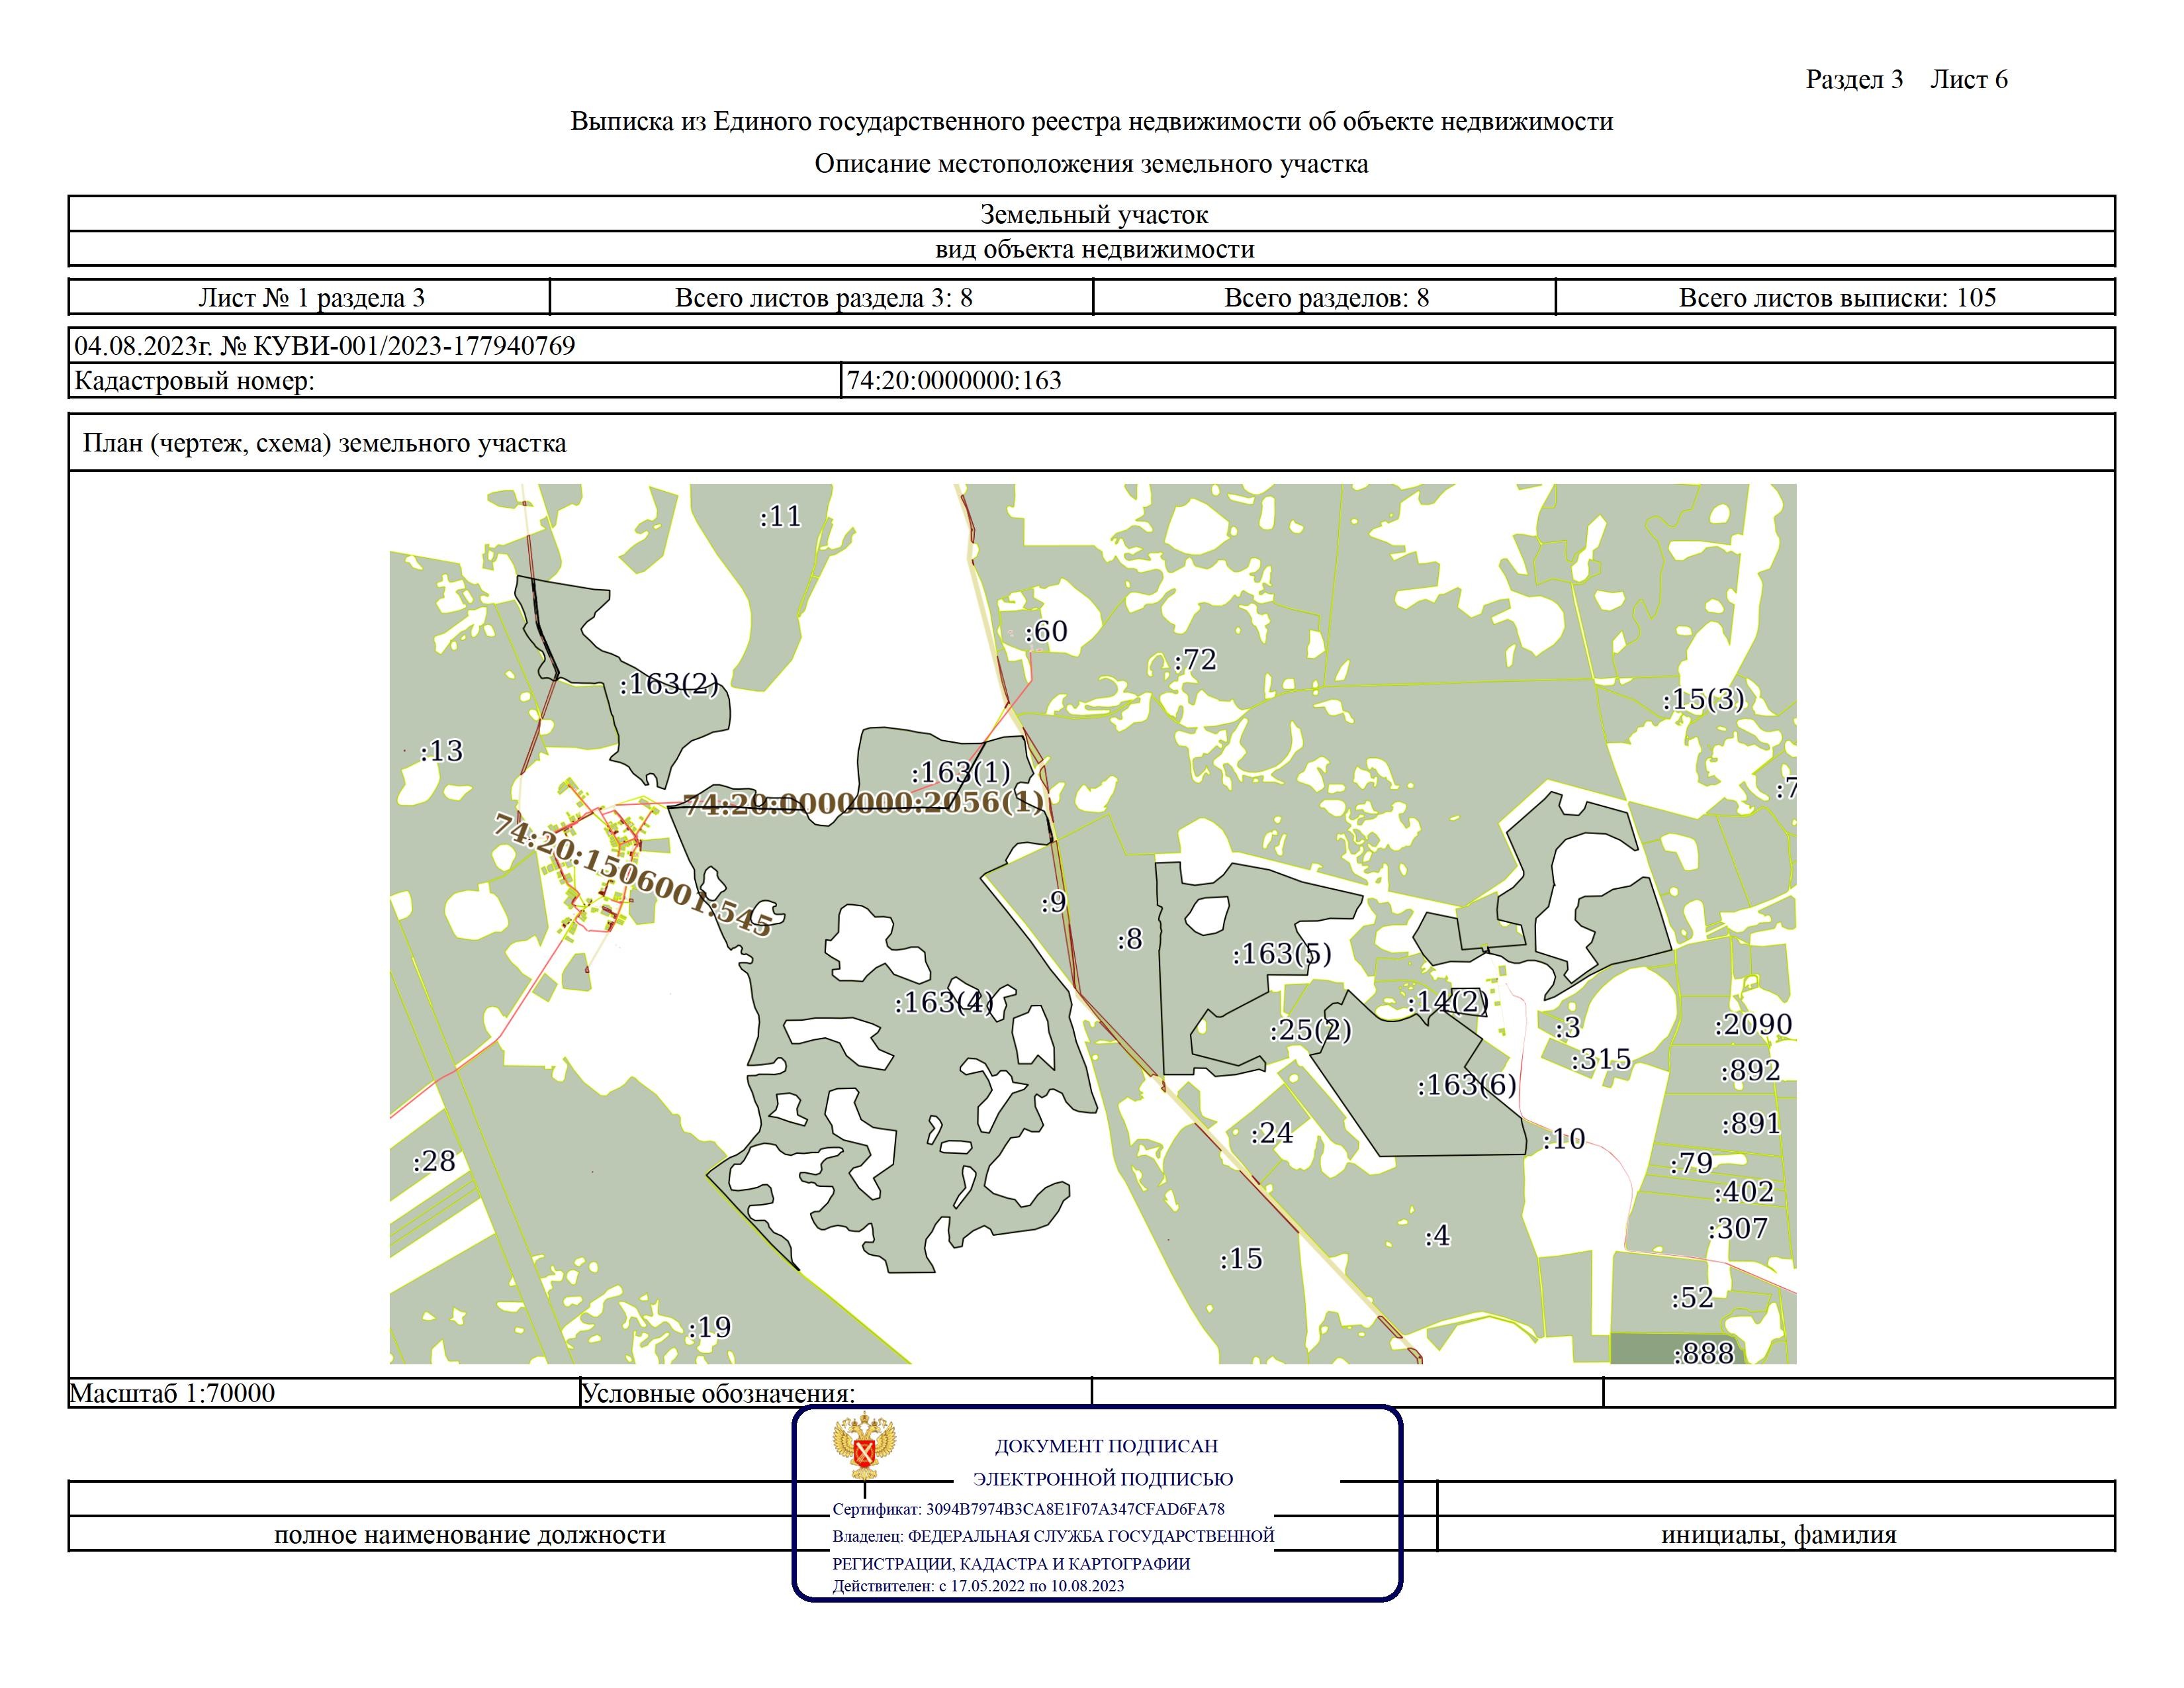Click the 'Описание местоположения земельного участка' subtitle
This screenshot has height=1688, width=2184.
1091,164
